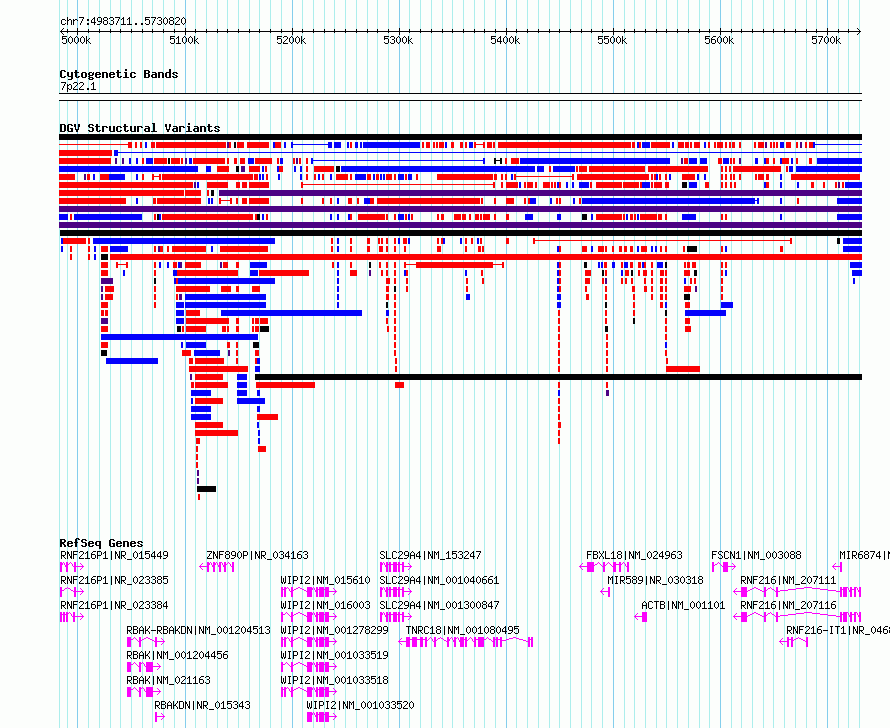Click the SLC29A4|NM_153247 gene label
This screenshot has width=890, height=728.
(430, 555)
